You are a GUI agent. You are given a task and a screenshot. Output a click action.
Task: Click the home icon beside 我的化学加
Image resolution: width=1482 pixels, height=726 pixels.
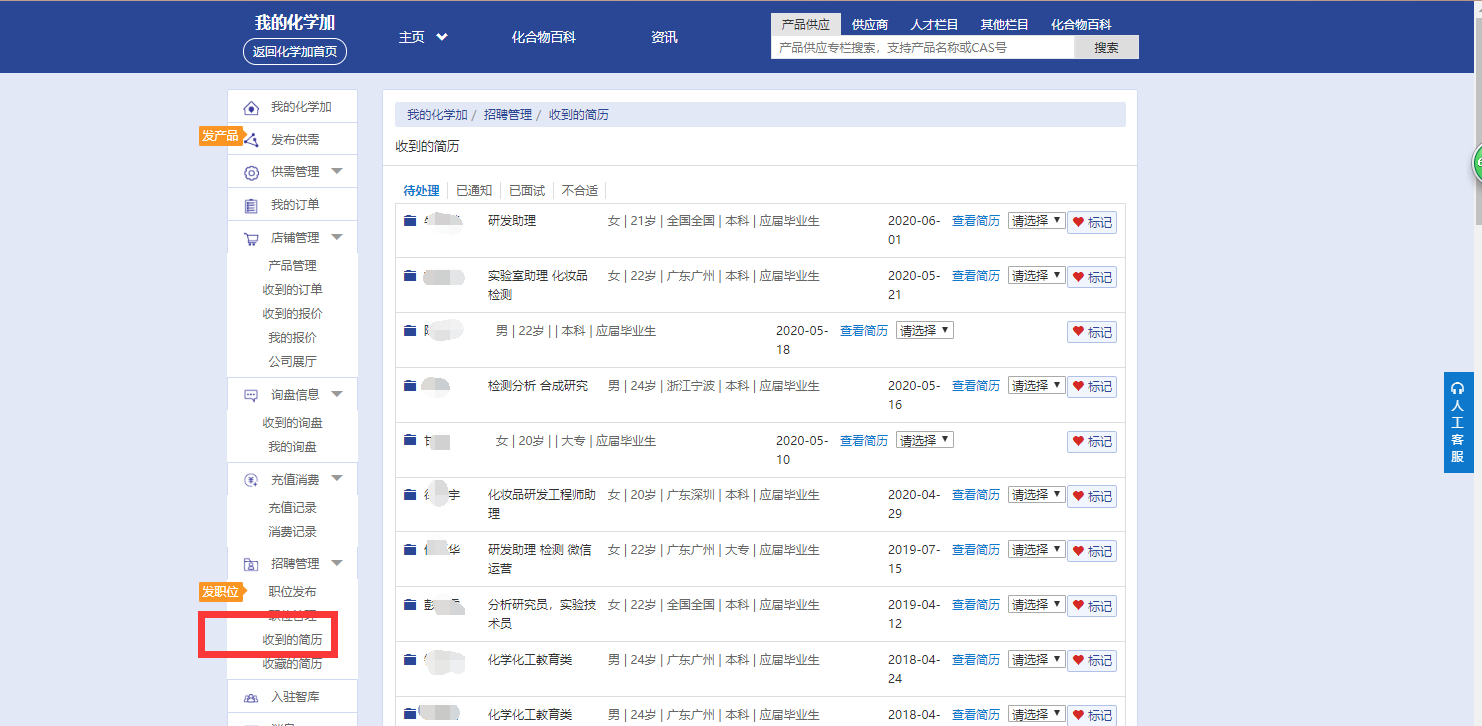tap(251, 108)
